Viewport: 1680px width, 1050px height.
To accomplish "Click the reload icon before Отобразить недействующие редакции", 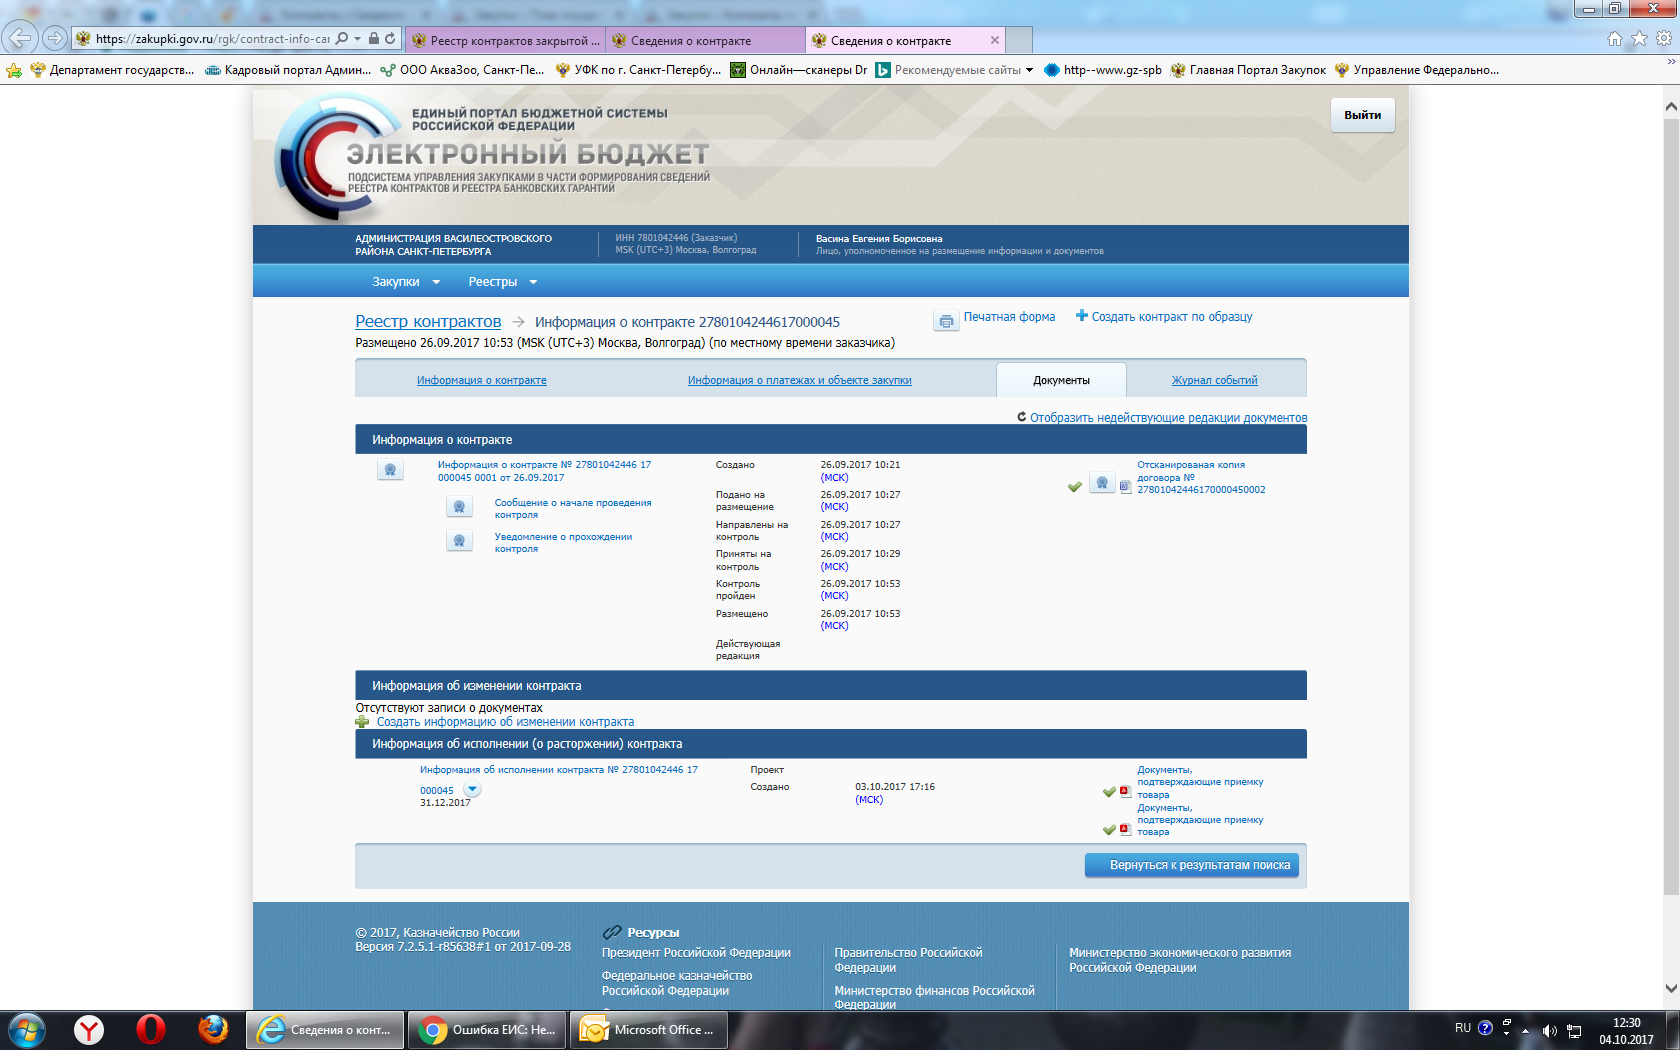I will (1022, 417).
